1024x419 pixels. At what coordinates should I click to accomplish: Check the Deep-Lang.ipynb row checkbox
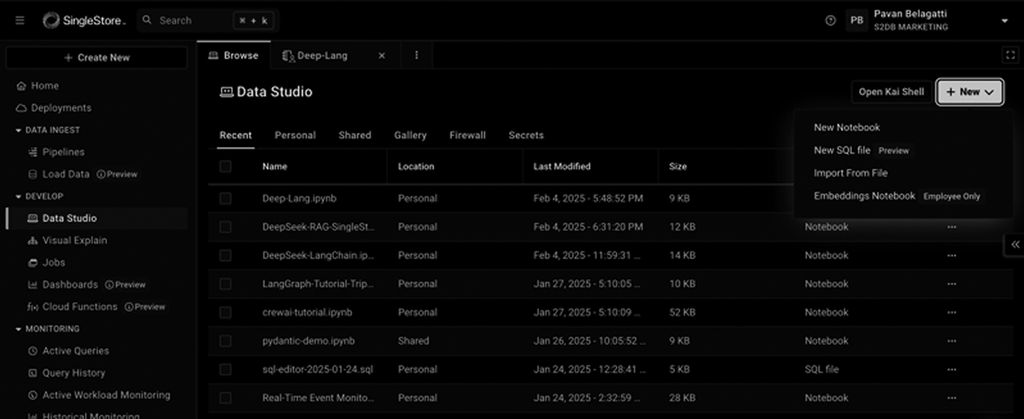(225, 198)
